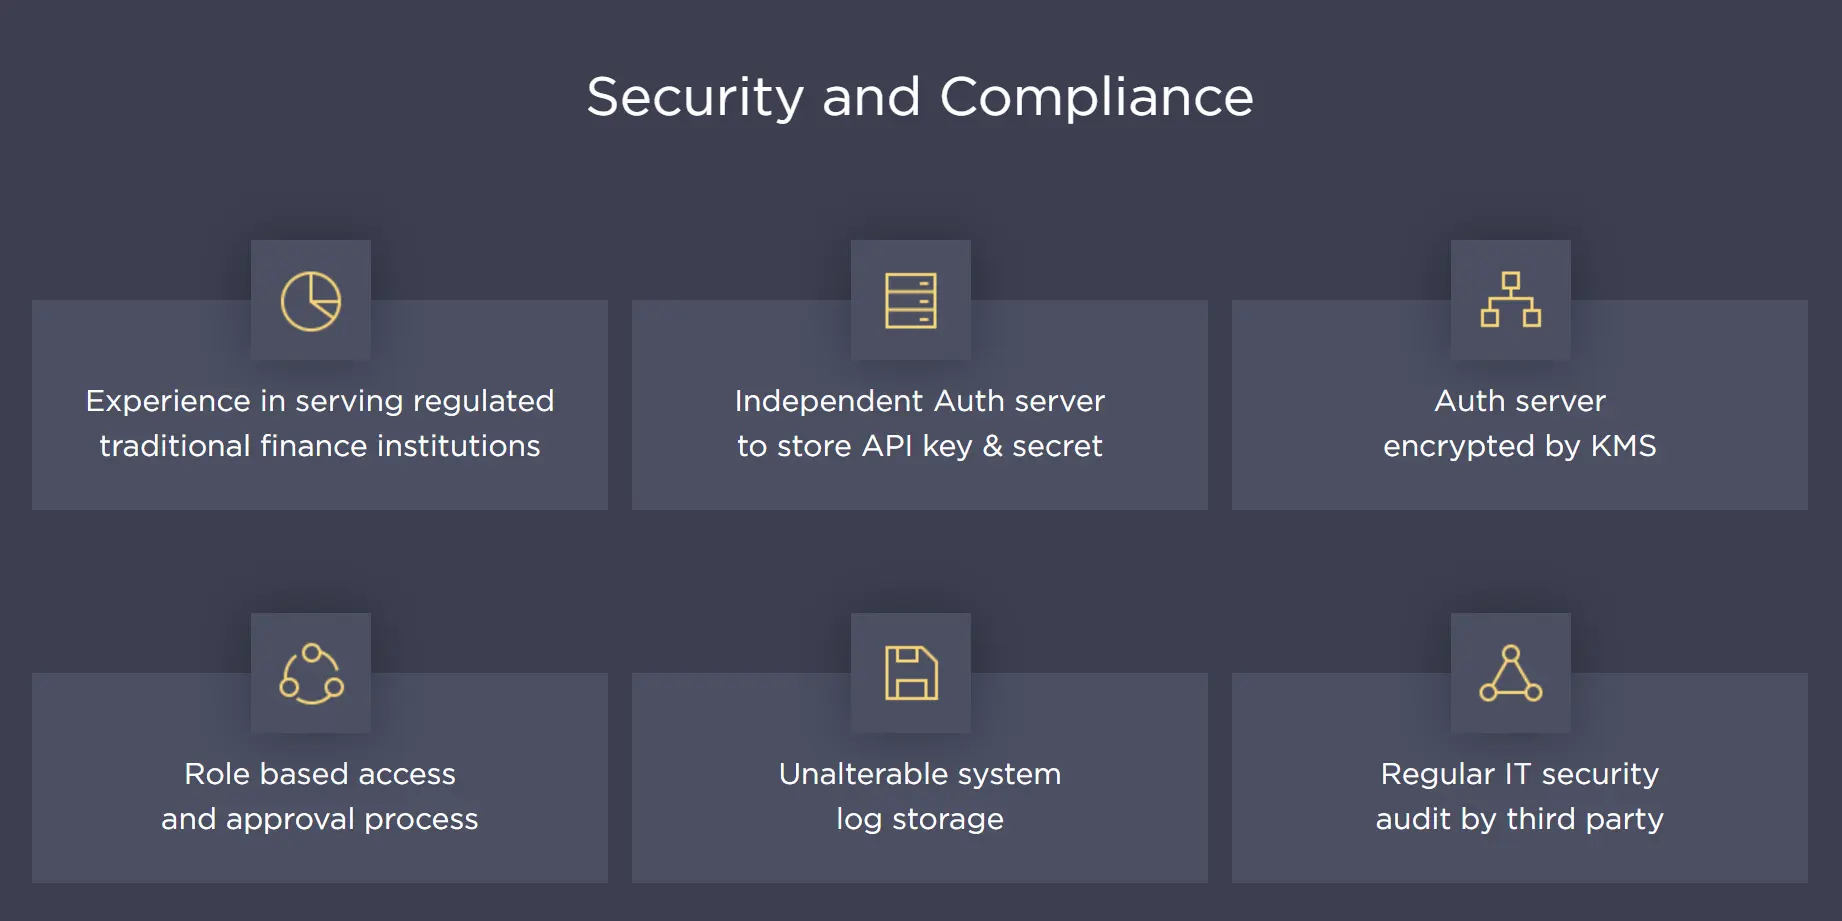Viewport: 1842px width, 921px height.
Task: Select the triangle connected nodes icon
Action: tap(1511, 674)
